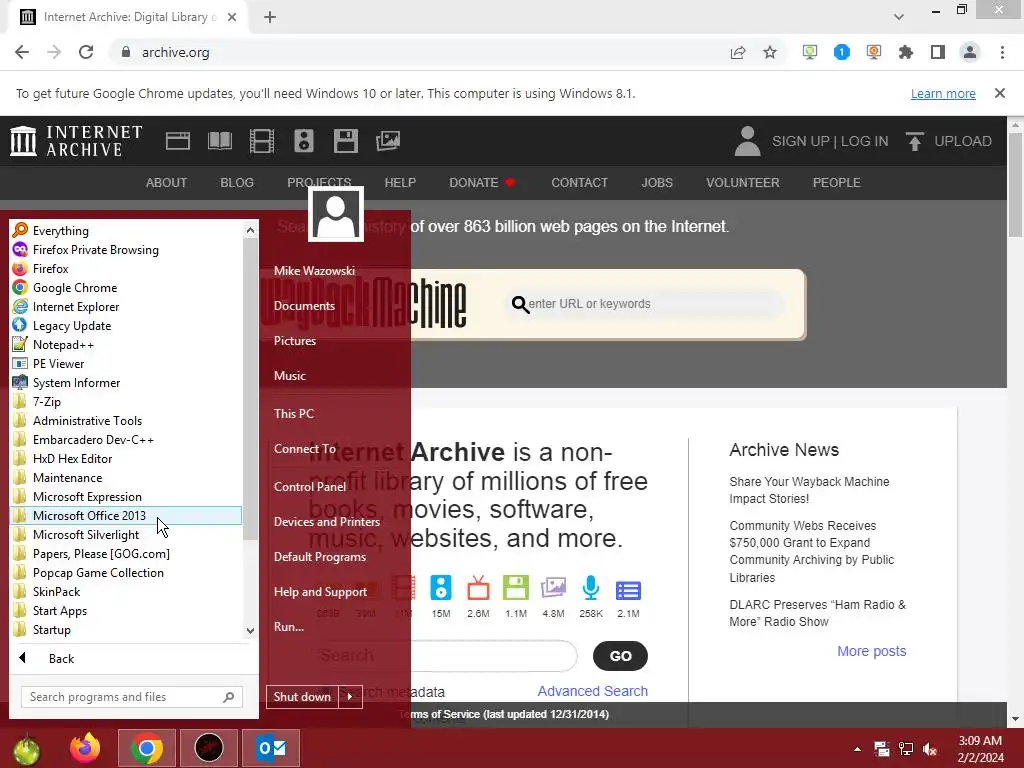Open Internet Archive images icon

(388, 141)
